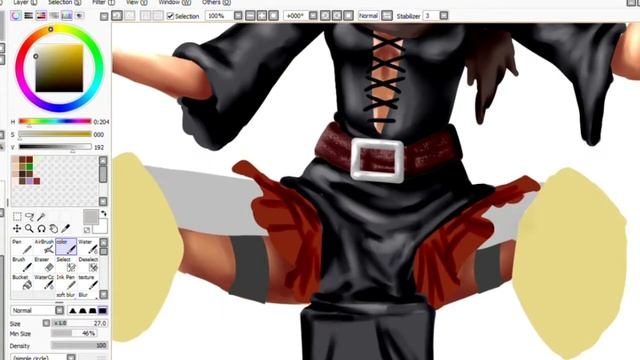
Task: Toggle the color wheel panel icon
Action: 16,16
